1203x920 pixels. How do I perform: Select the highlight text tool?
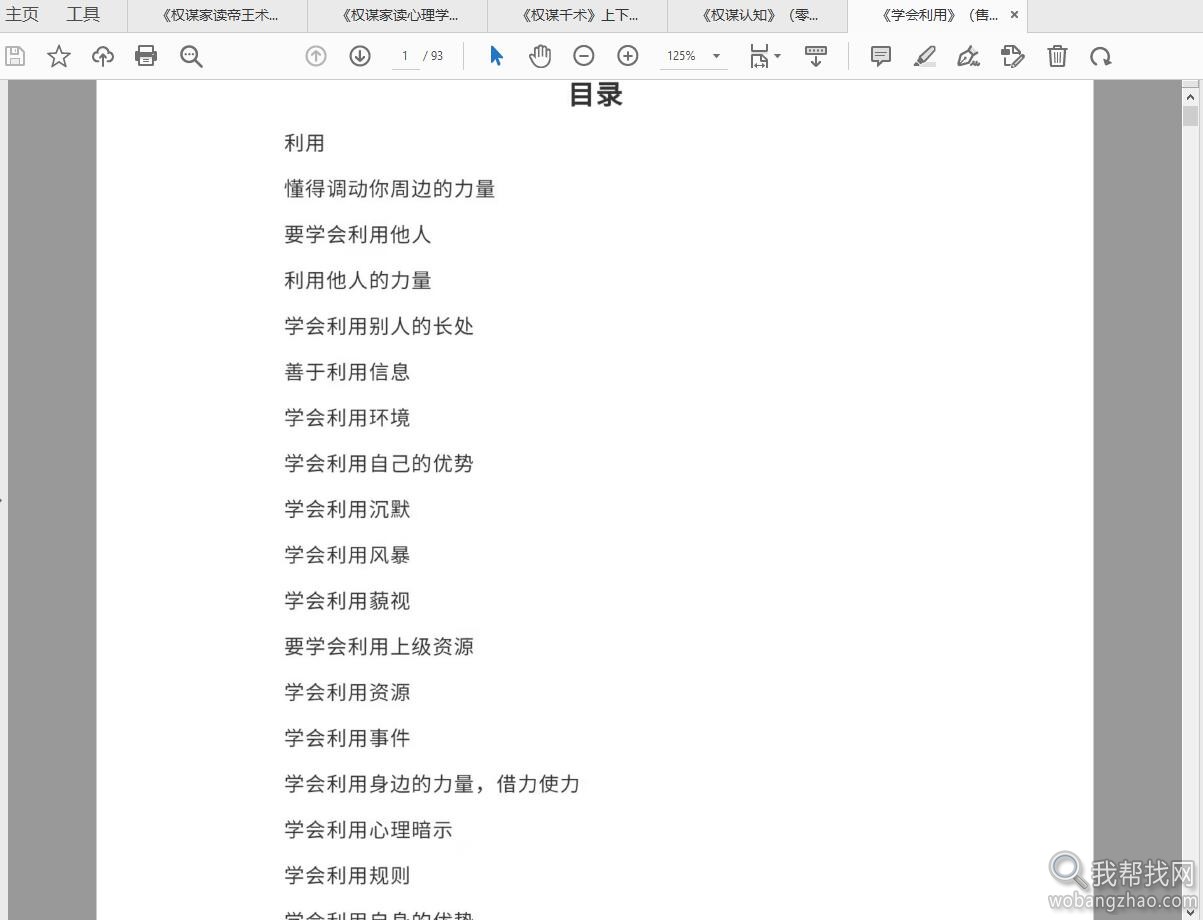pos(925,56)
